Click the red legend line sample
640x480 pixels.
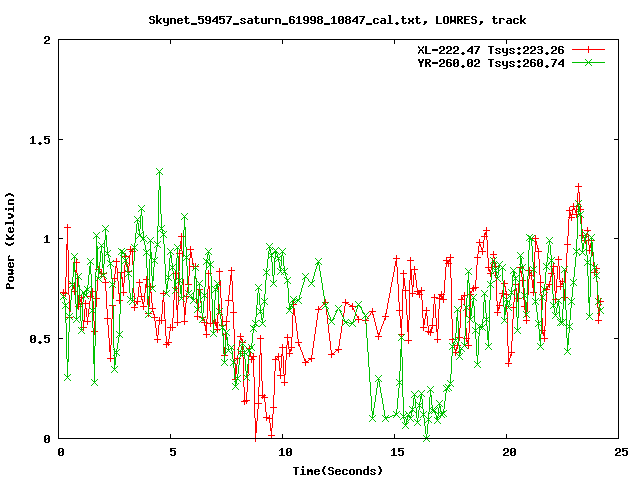(x=588, y=50)
